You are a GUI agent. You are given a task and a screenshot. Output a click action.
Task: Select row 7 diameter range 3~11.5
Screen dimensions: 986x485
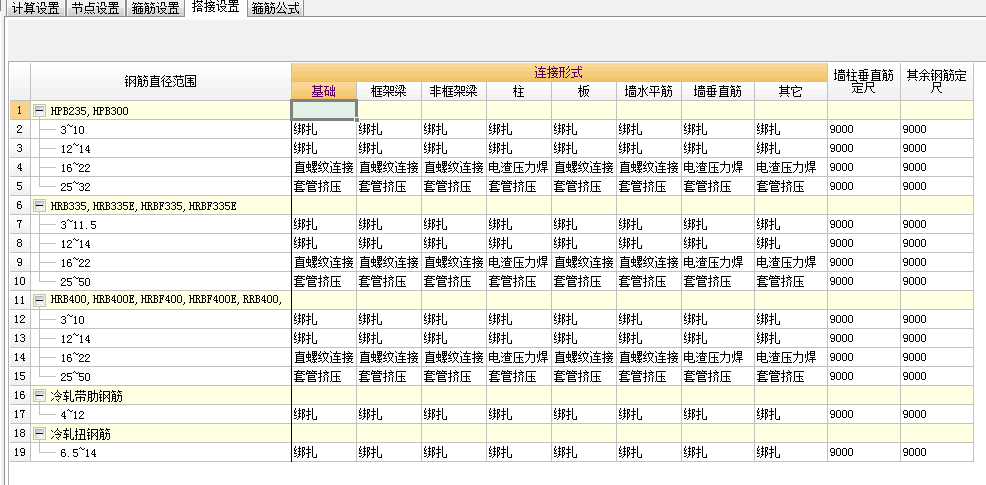160,225
